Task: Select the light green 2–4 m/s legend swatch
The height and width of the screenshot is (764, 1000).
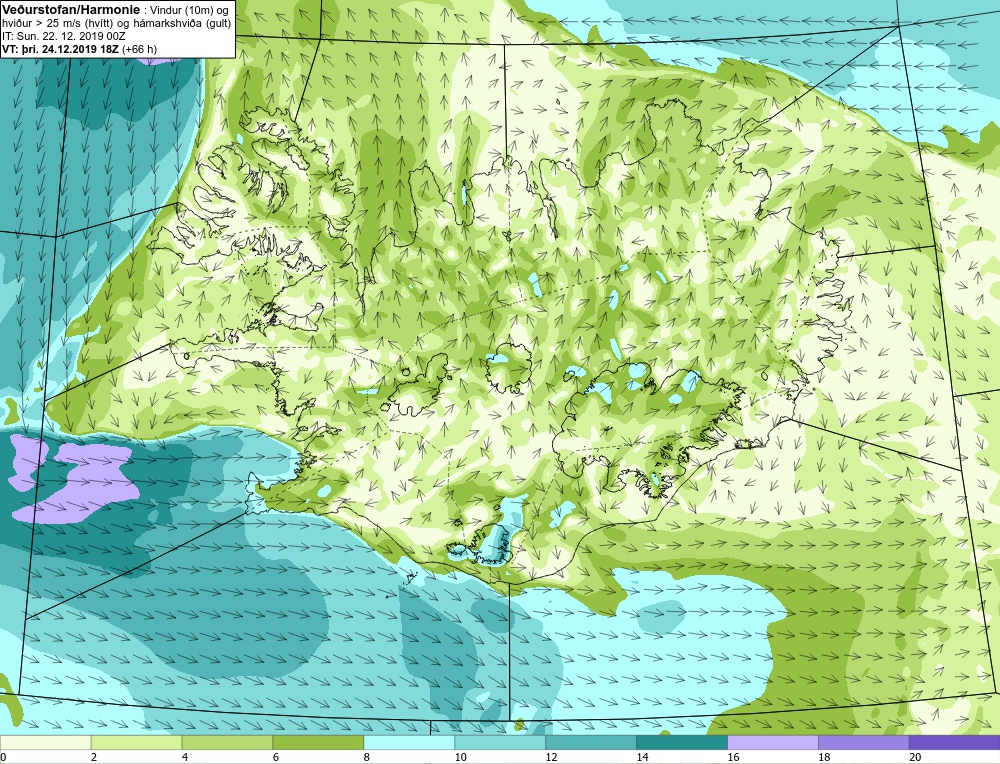Action: click(136, 742)
